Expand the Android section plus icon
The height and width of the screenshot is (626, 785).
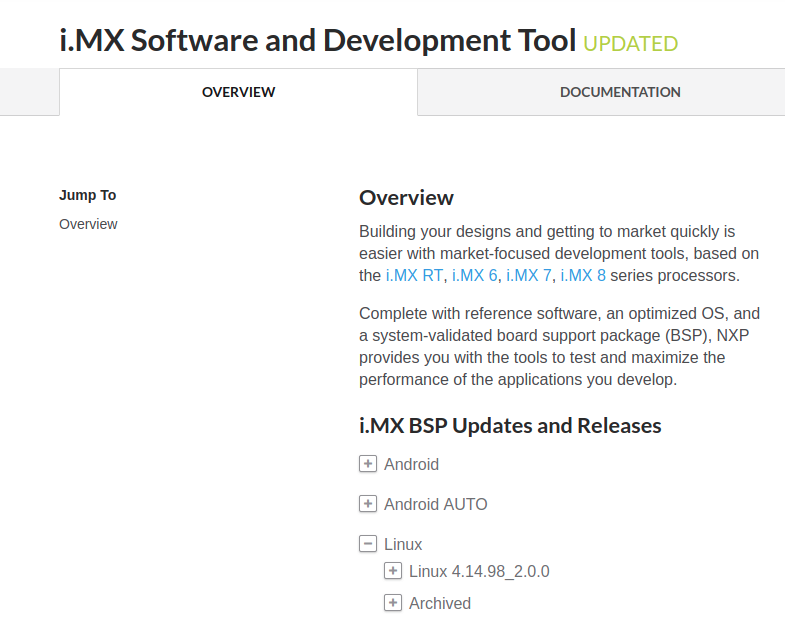[x=368, y=464]
